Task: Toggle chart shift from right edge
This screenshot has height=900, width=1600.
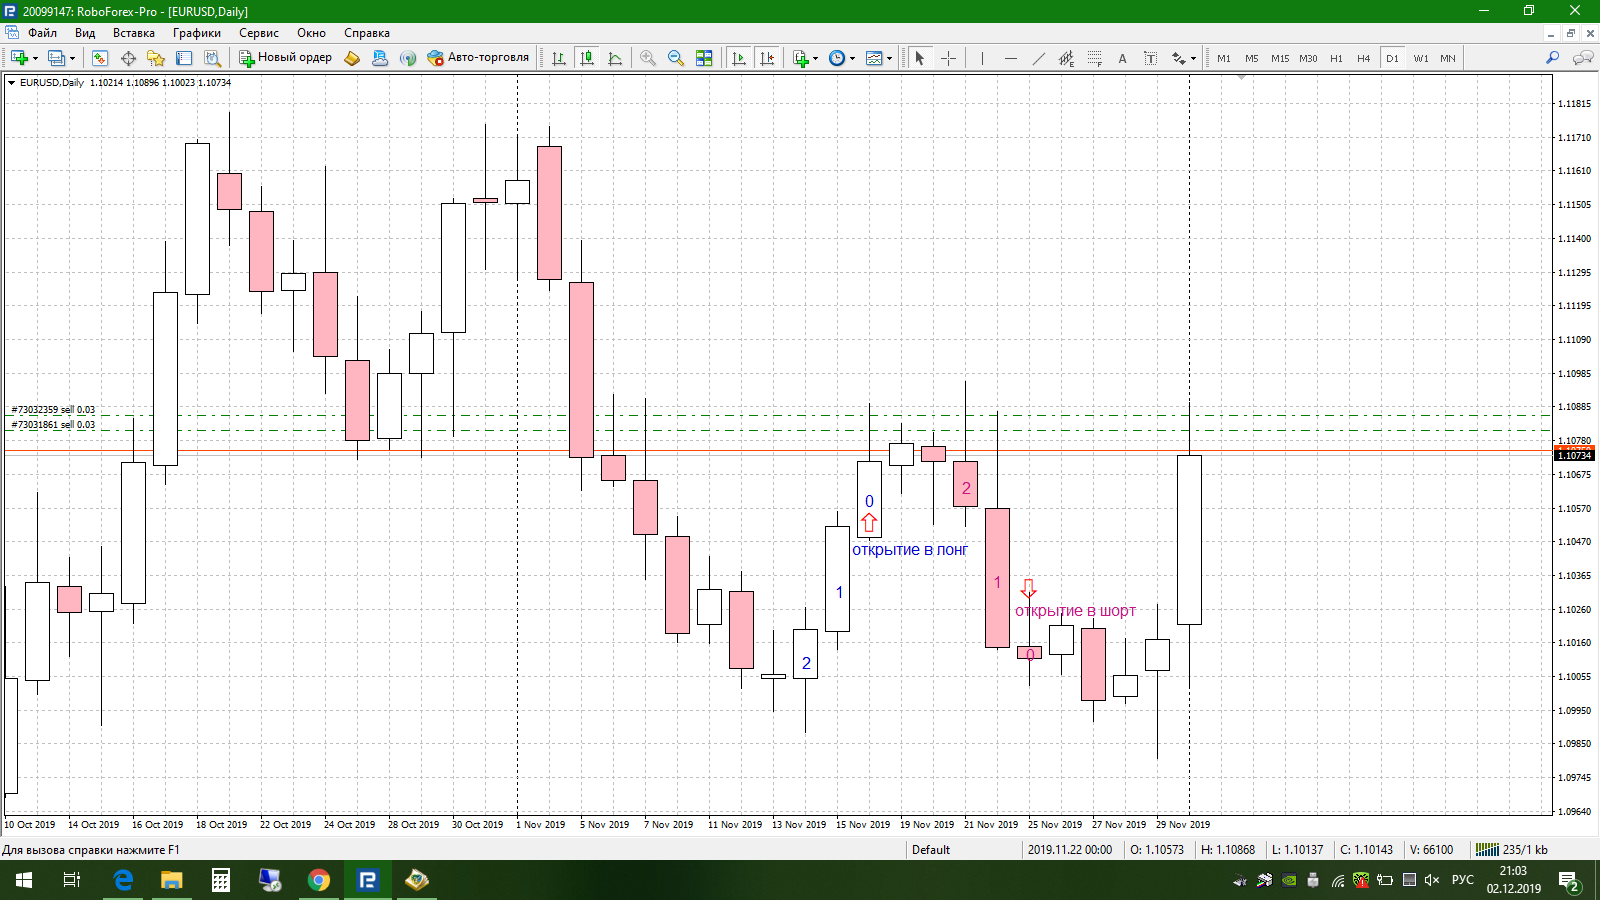Action: click(x=767, y=58)
